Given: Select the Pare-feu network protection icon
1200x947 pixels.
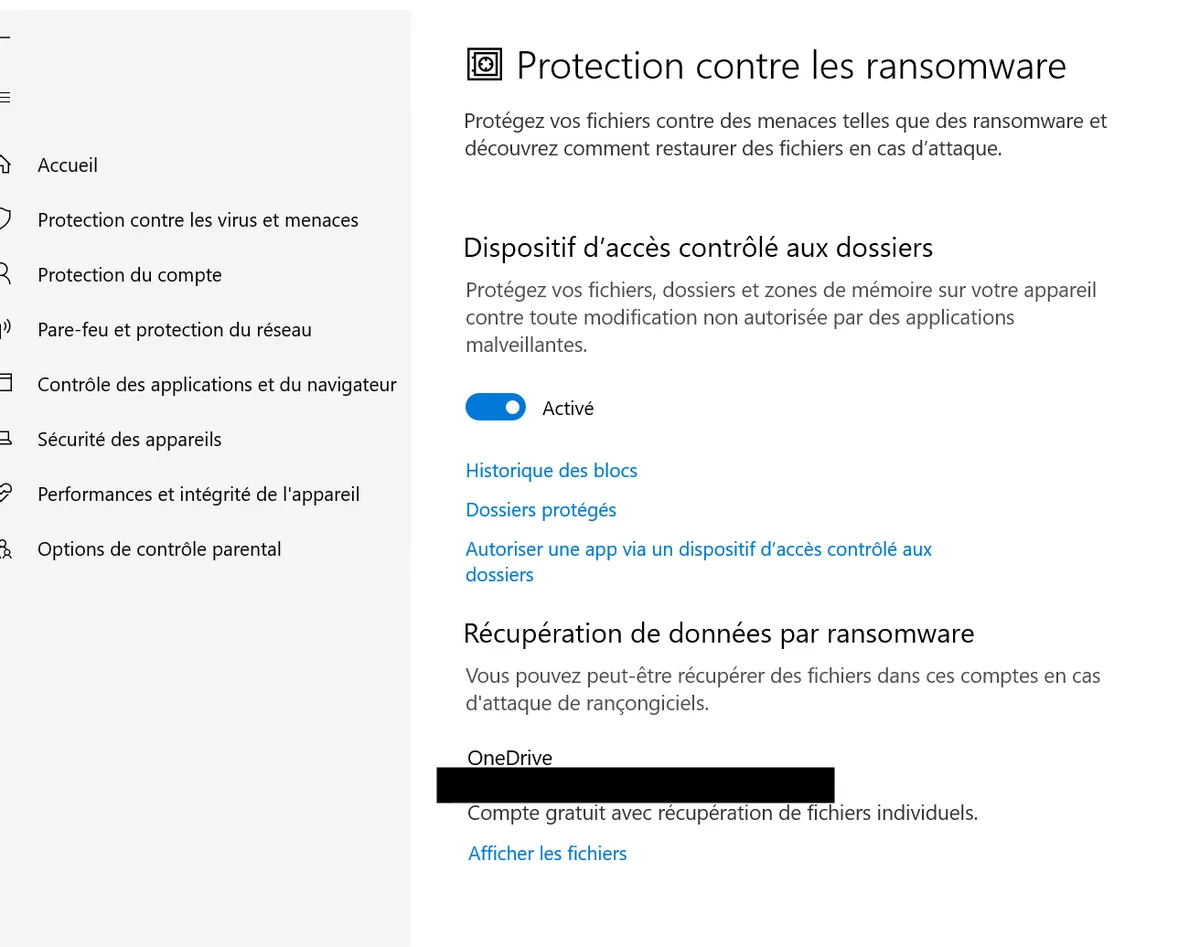Looking at the screenshot, I should click(7, 329).
